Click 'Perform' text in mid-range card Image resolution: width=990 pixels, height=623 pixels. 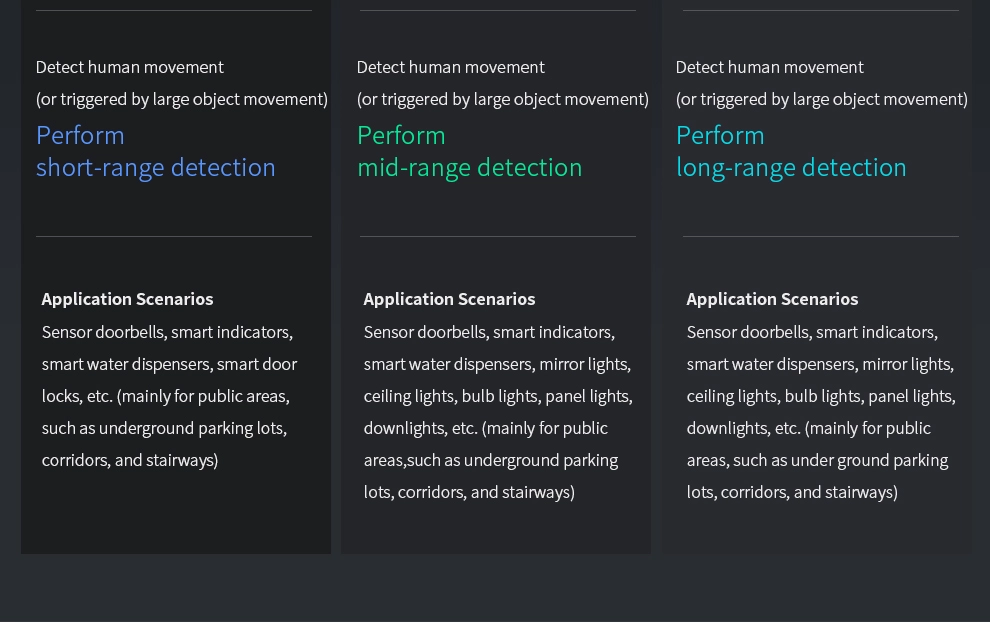coord(401,135)
